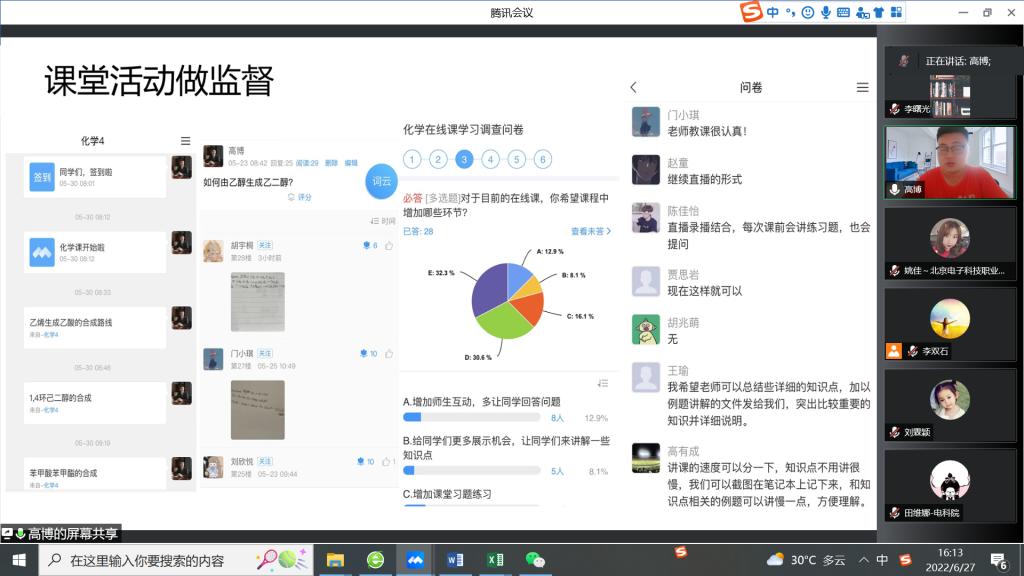Click the 词云 round blue button

click(x=382, y=181)
